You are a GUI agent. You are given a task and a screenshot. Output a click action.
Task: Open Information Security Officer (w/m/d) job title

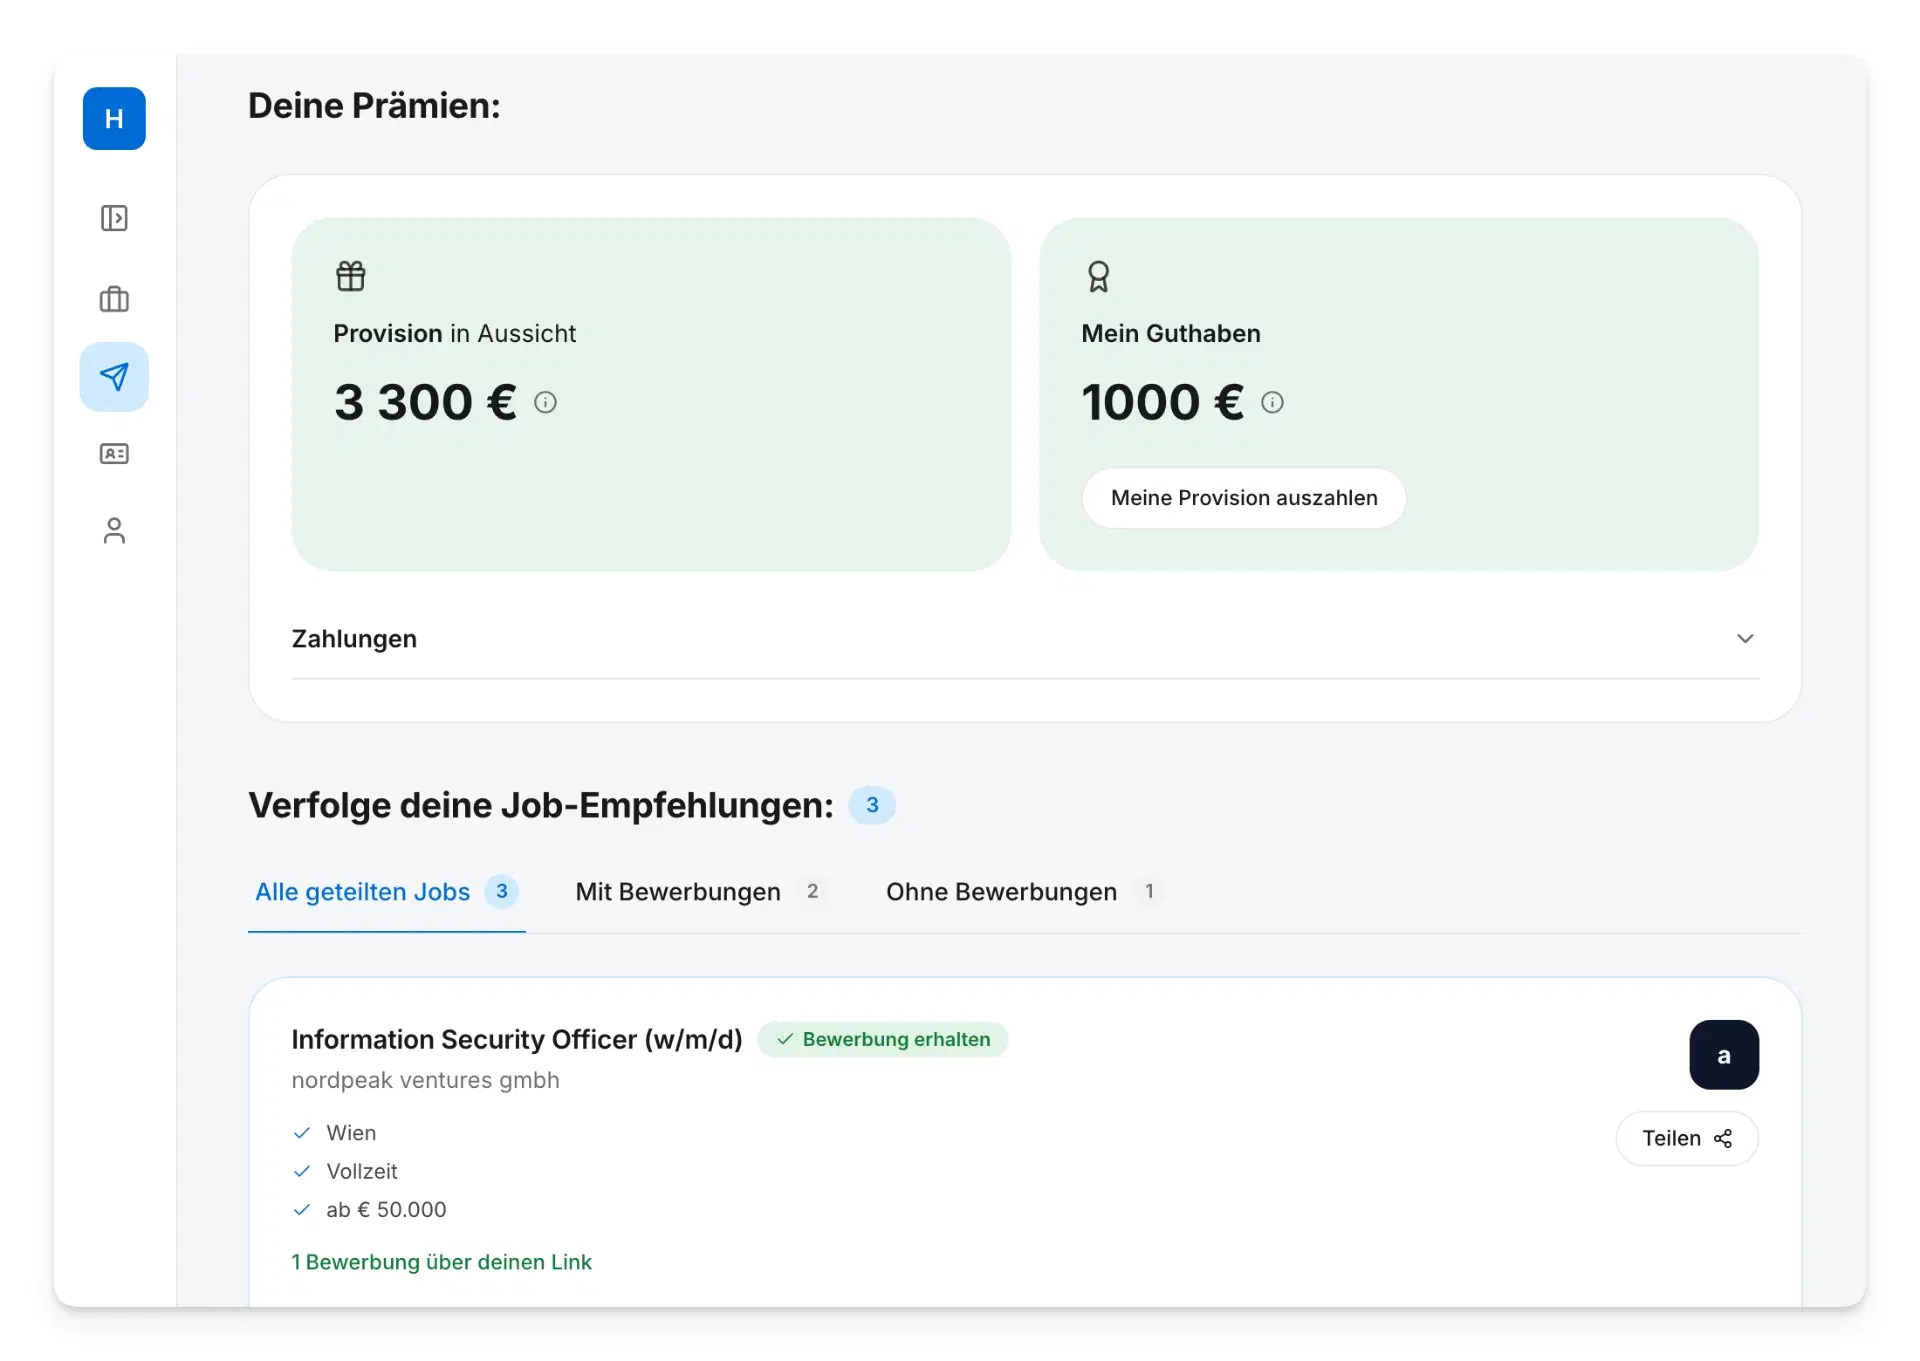(517, 1039)
